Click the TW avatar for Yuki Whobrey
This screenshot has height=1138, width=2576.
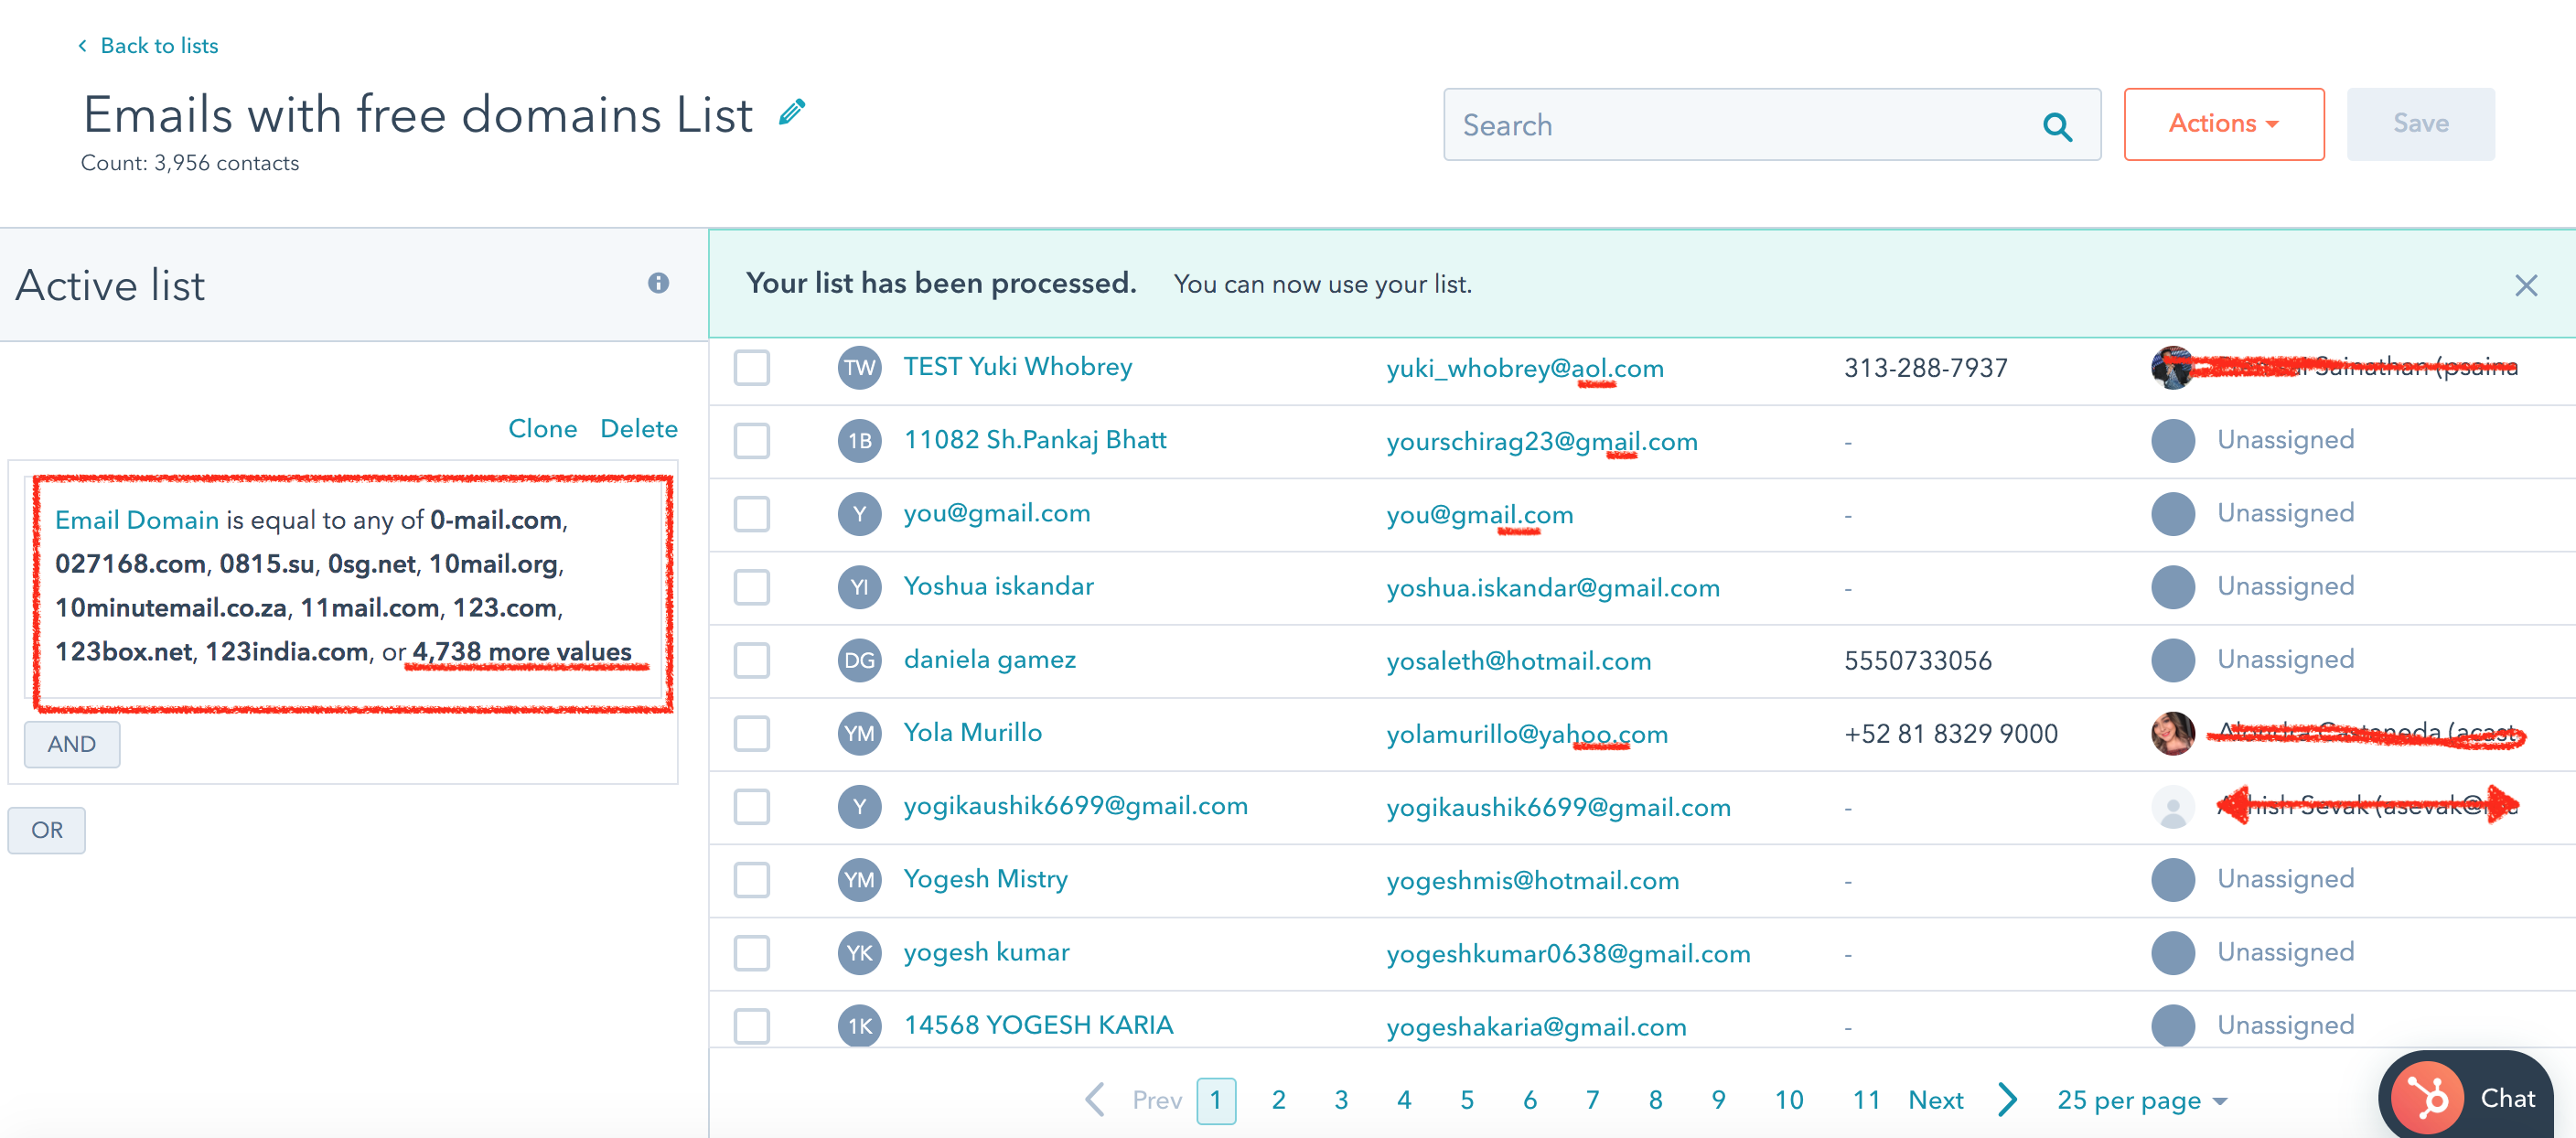859,368
